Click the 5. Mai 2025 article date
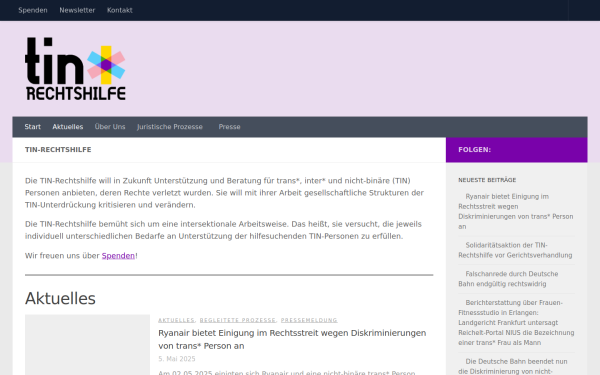 (177, 359)
